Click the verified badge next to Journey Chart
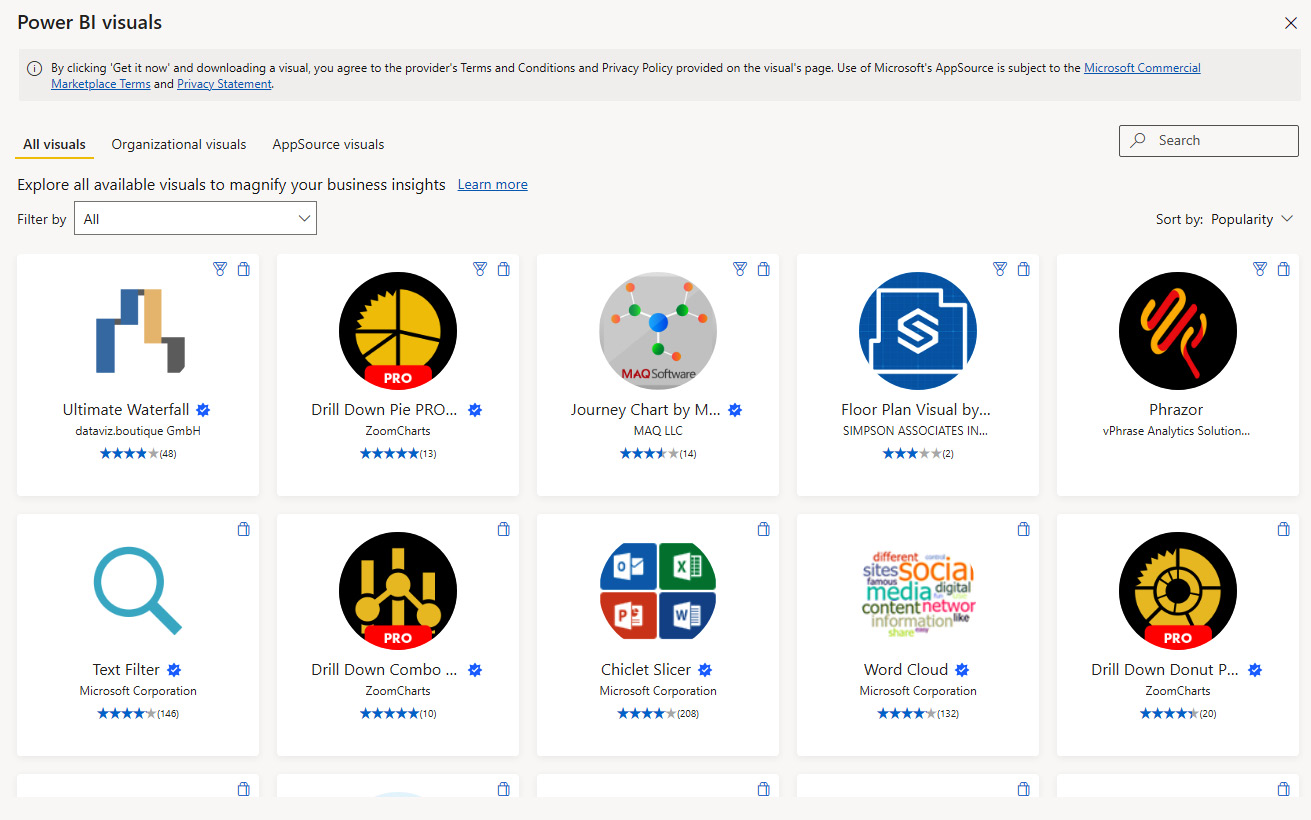 [735, 410]
